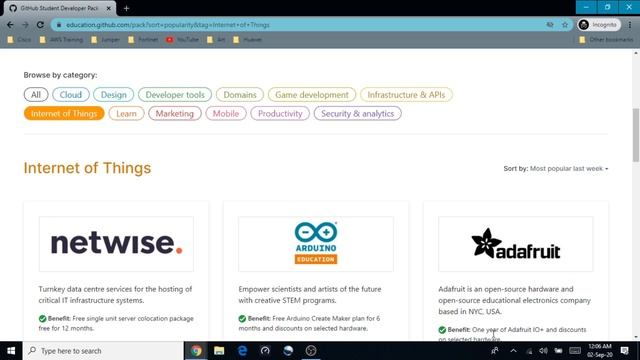Click the touch keyboard tray icon

pos(575,351)
